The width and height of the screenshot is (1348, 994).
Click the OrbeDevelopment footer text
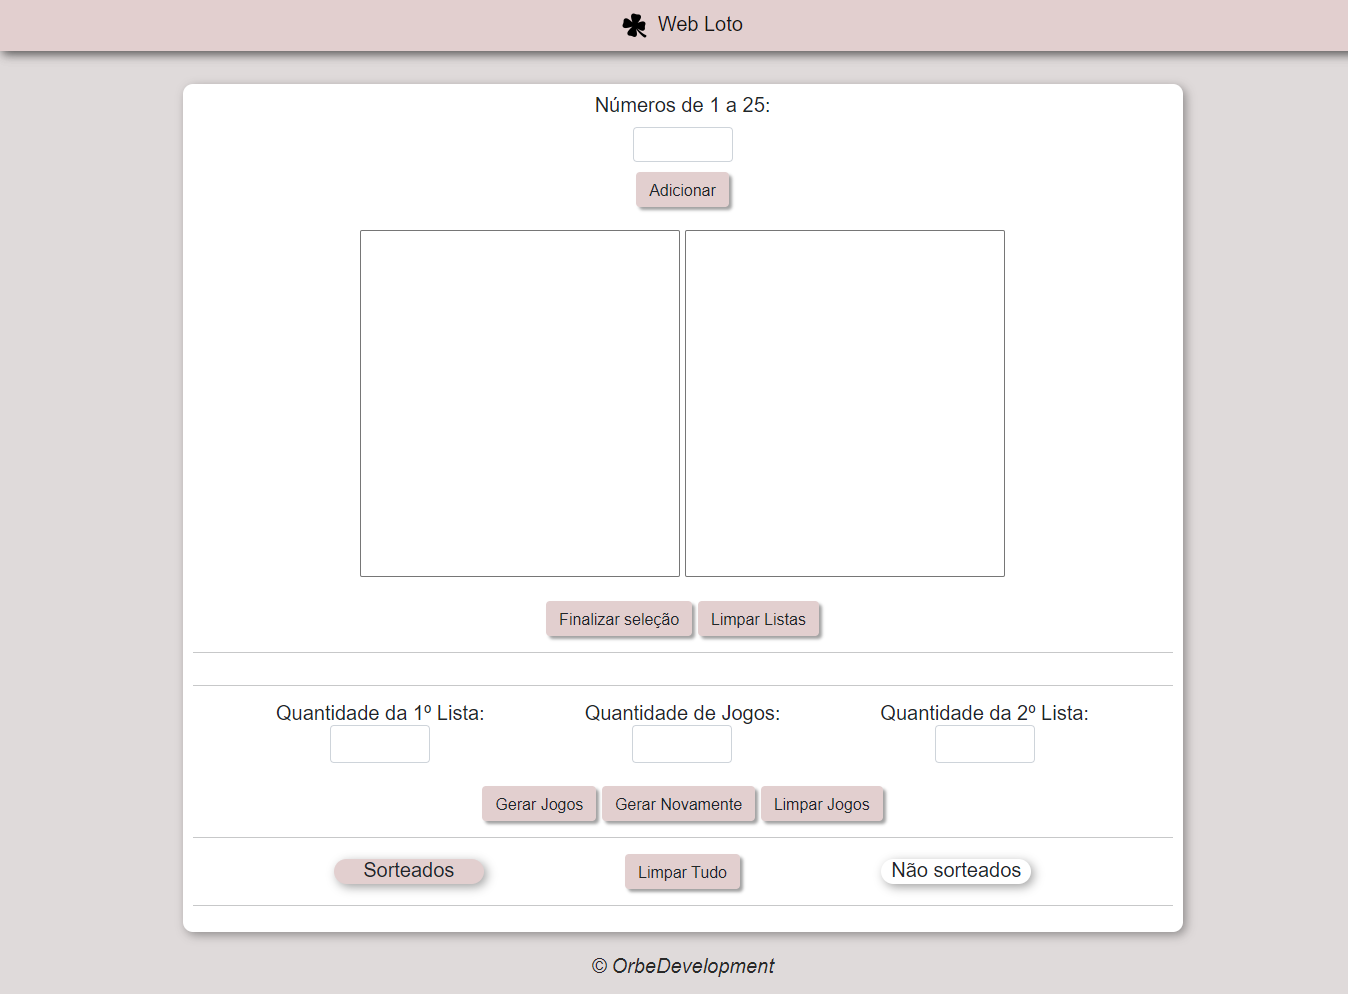(683, 966)
